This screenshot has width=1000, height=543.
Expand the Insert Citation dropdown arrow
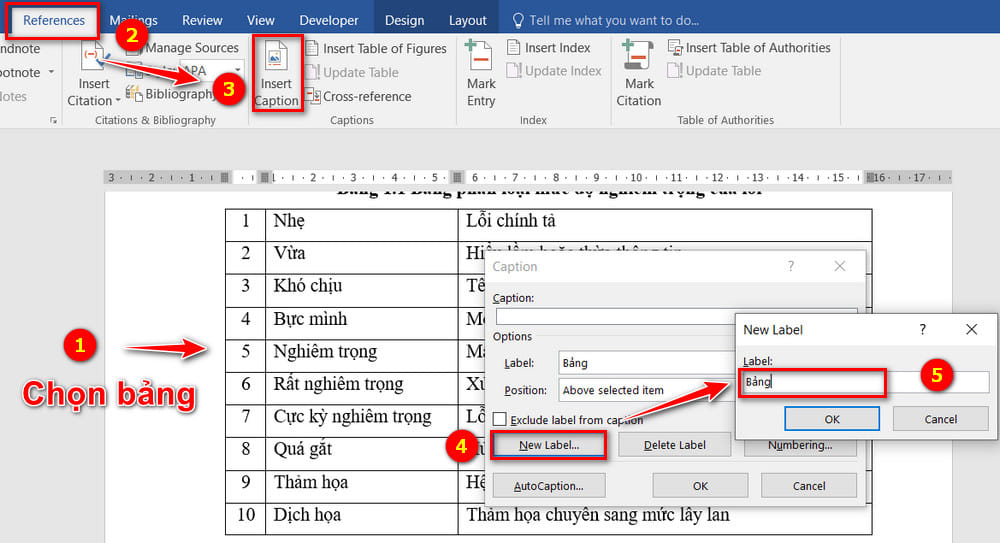118,101
